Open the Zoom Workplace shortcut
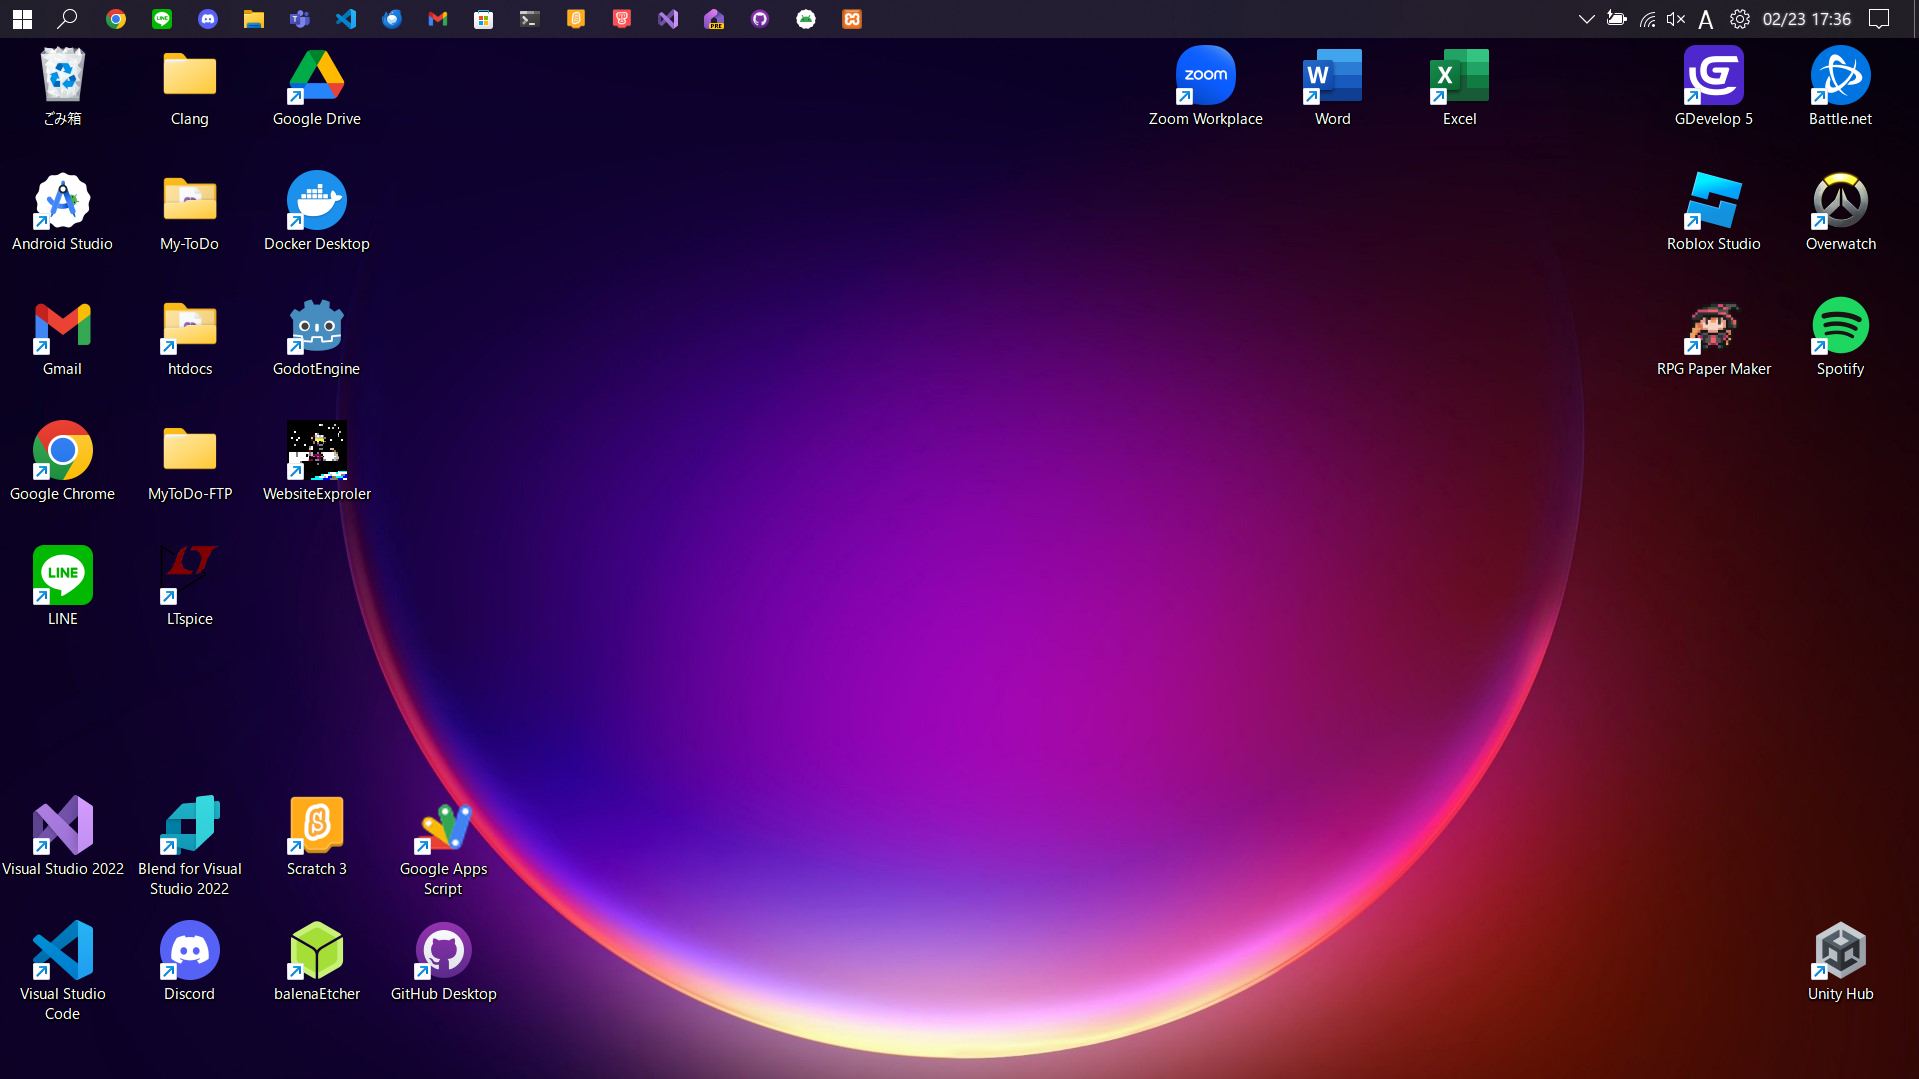Image resolution: width=1919 pixels, height=1079 pixels. coord(1205,87)
